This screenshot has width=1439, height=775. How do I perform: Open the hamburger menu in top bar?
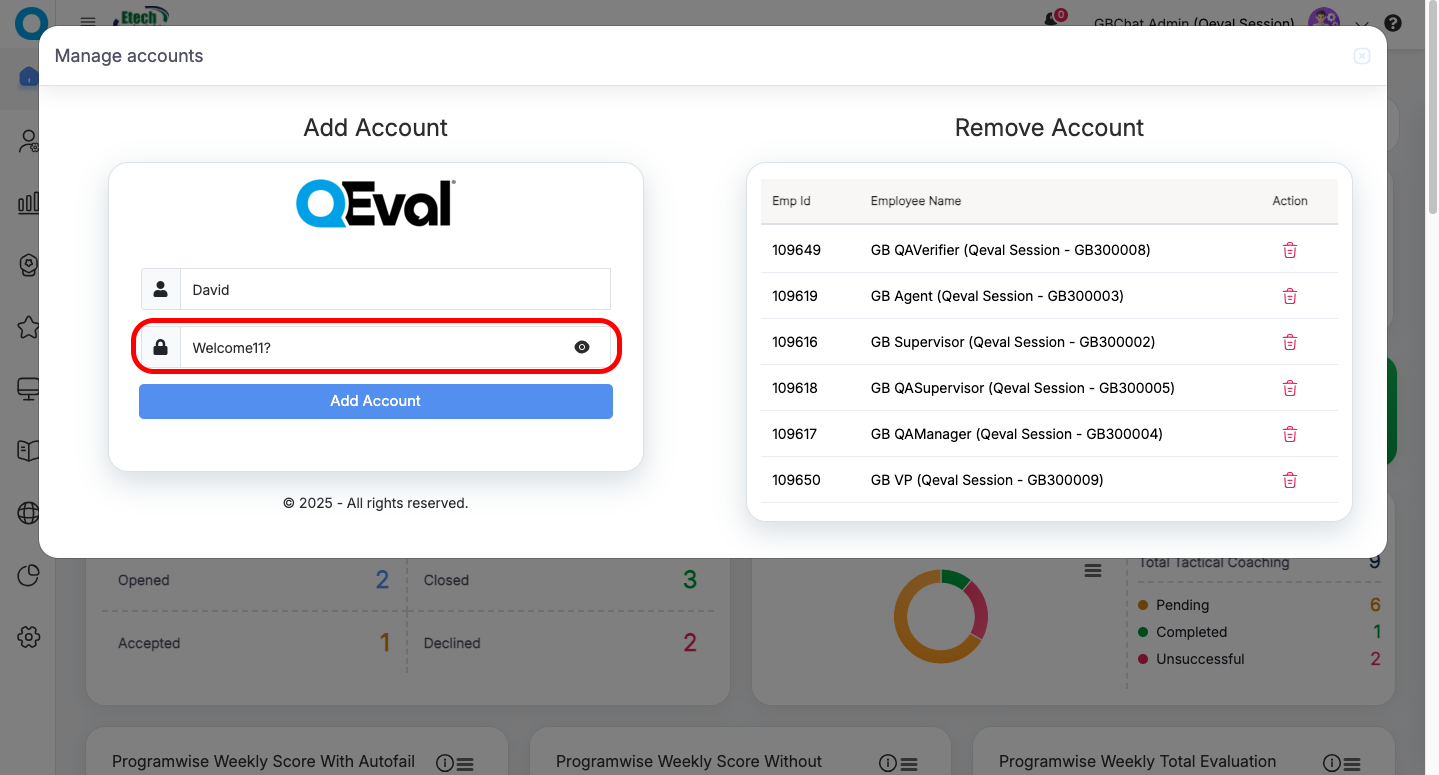88,21
